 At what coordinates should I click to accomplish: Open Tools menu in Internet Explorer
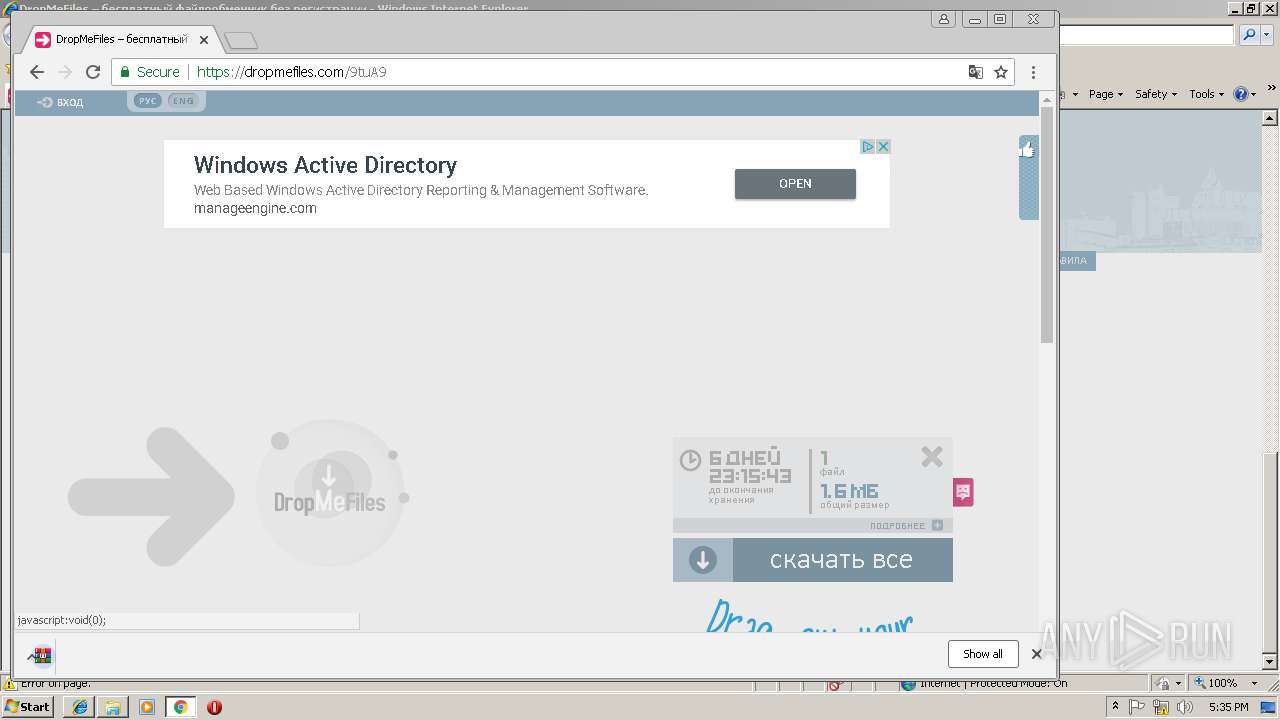click(1205, 94)
